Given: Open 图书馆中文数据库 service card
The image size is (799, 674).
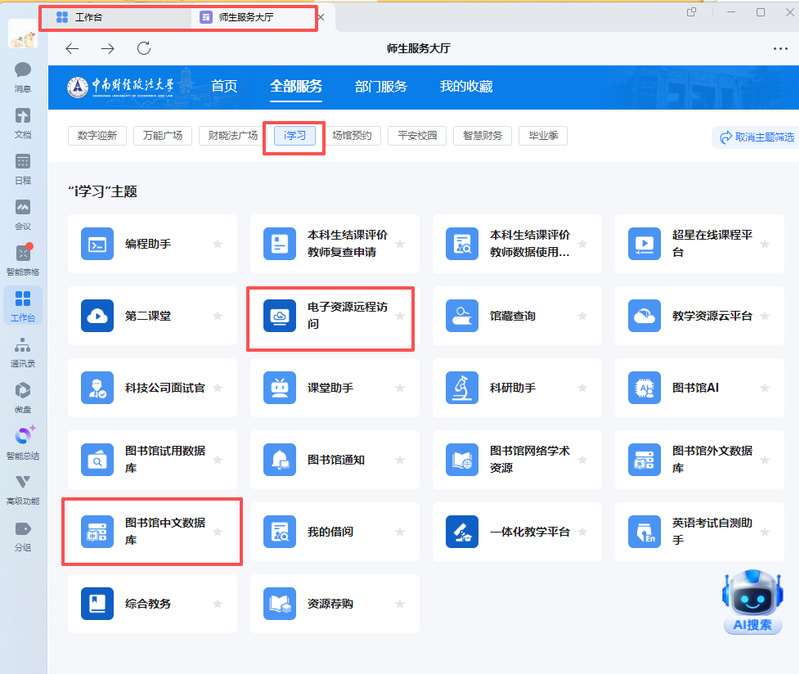Looking at the screenshot, I should [152, 531].
